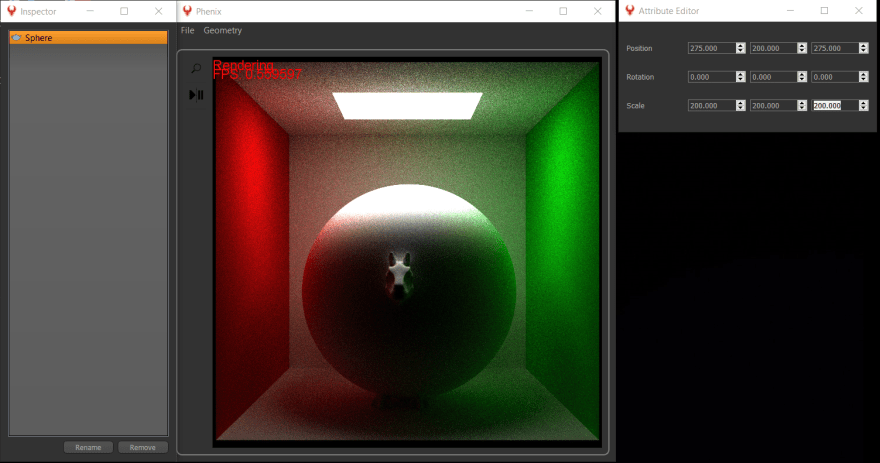
Task: Click the Phenix logo in title bar
Action: click(x=187, y=11)
